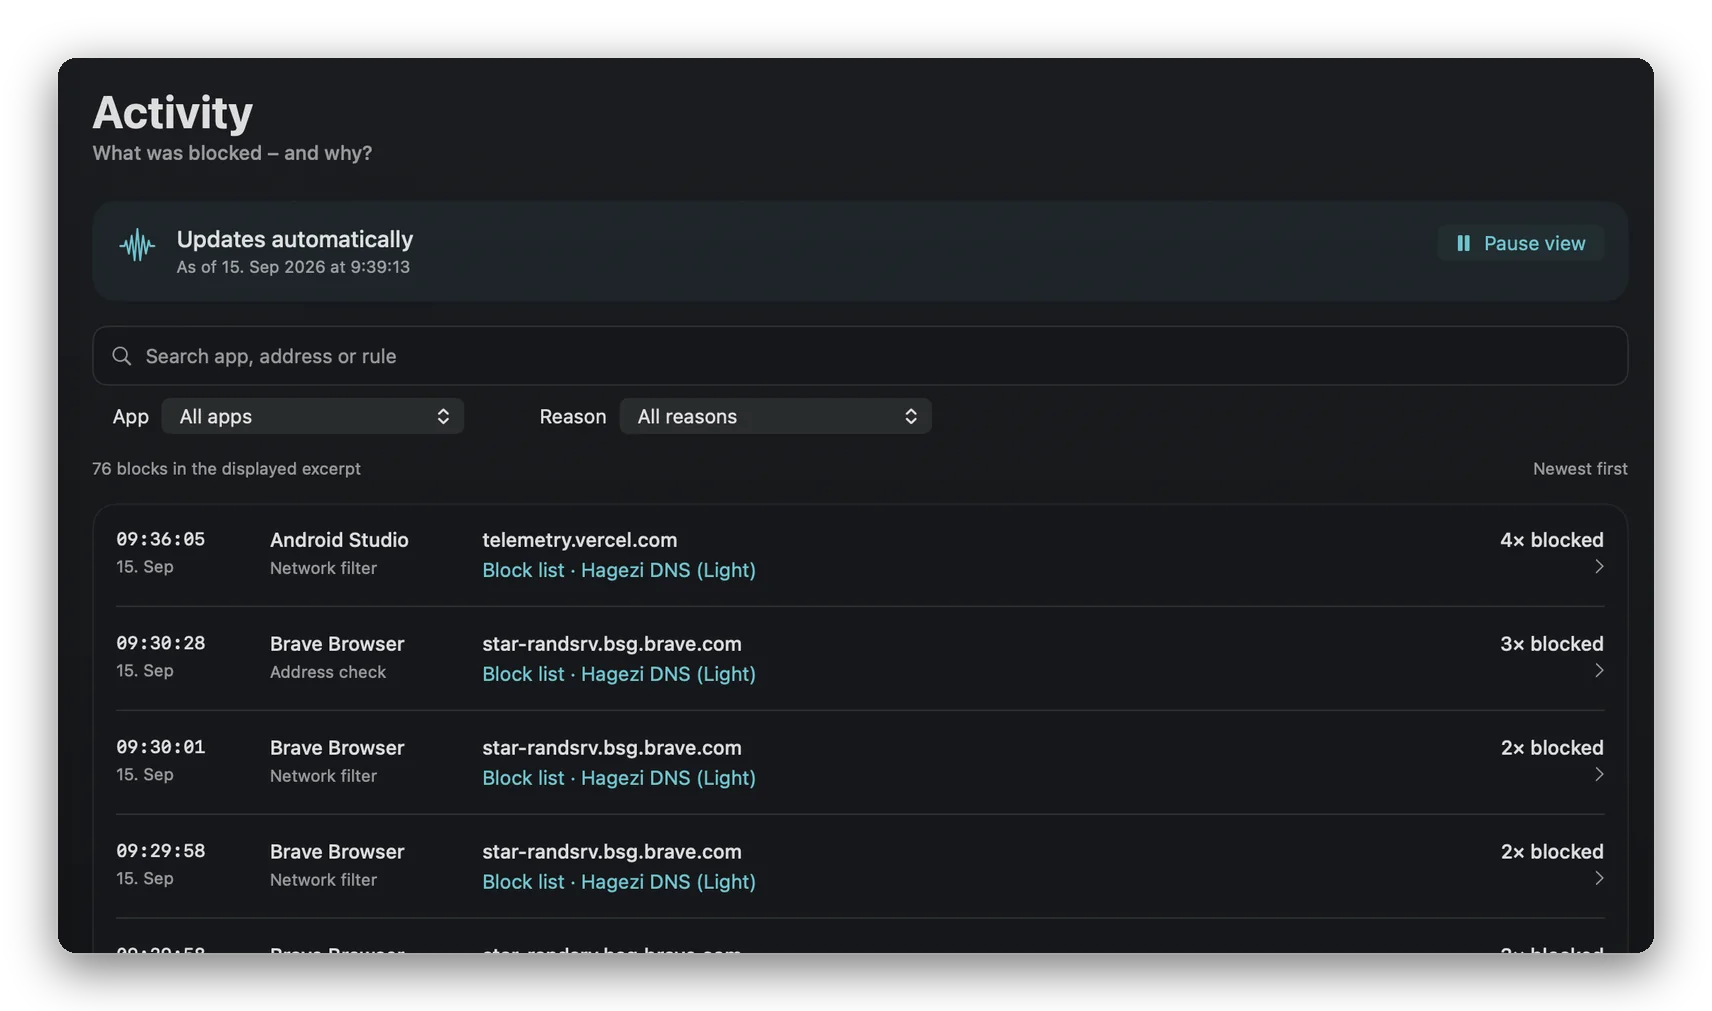The width and height of the screenshot is (1712, 1011).
Task: Open Block list link in the 09:29:58 row
Action: pos(619,882)
